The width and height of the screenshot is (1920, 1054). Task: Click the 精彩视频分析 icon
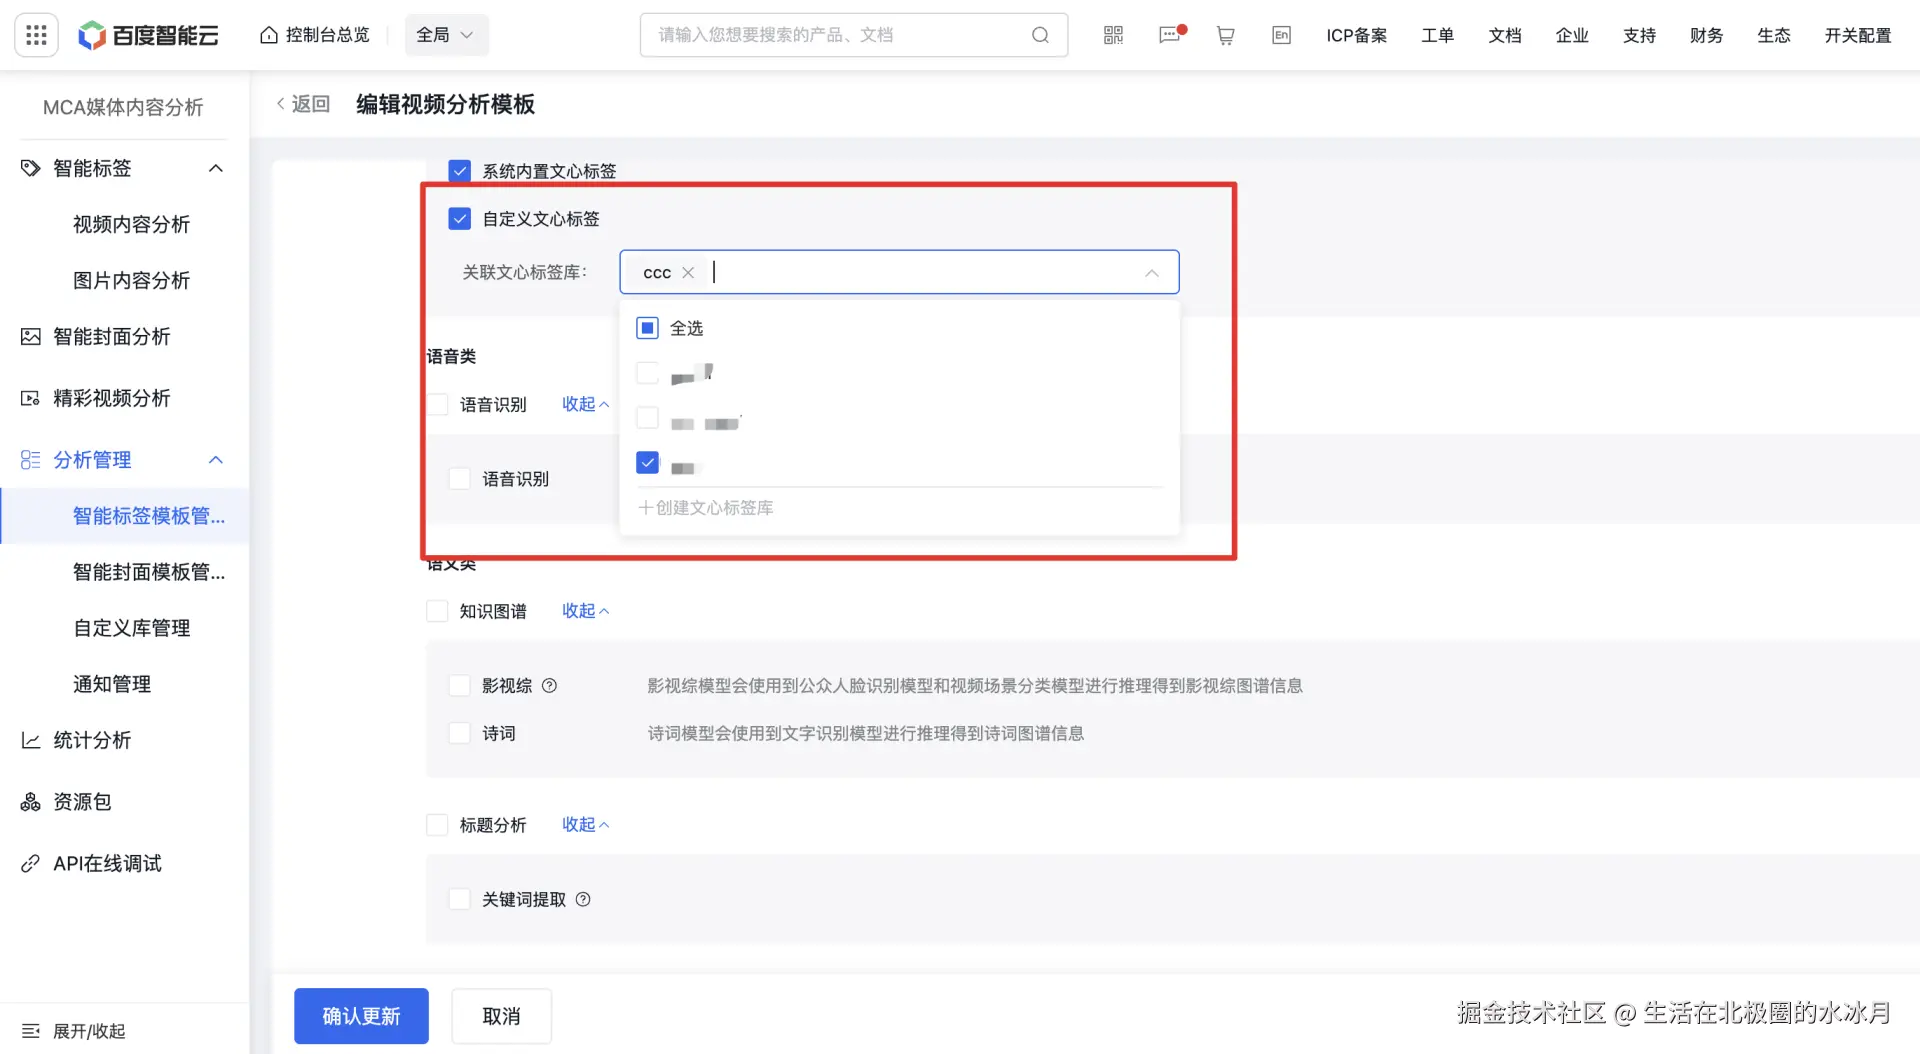click(x=31, y=398)
